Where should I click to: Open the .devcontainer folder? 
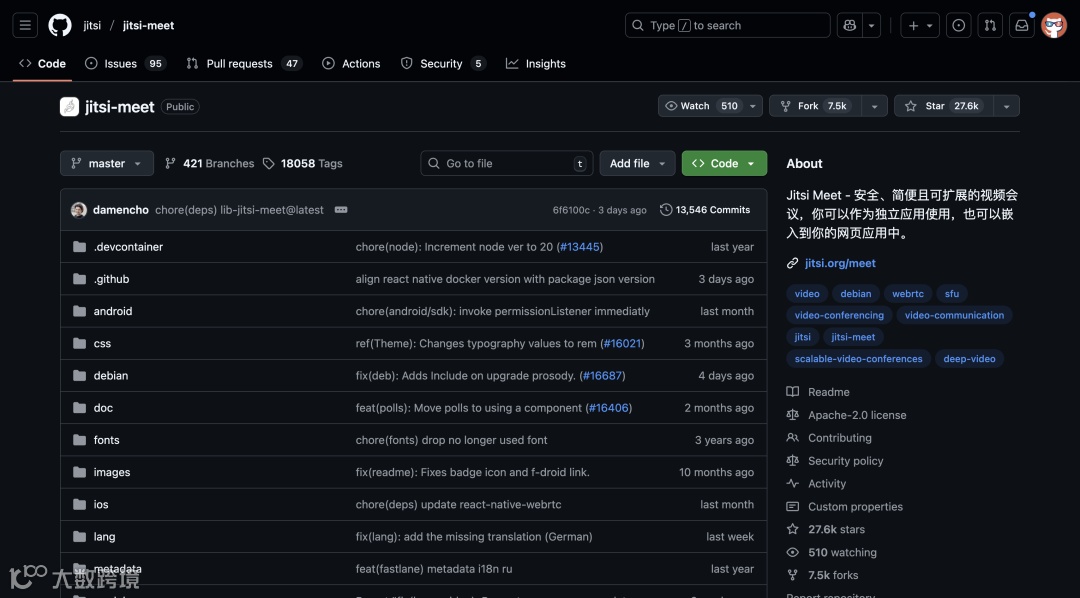coord(128,247)
